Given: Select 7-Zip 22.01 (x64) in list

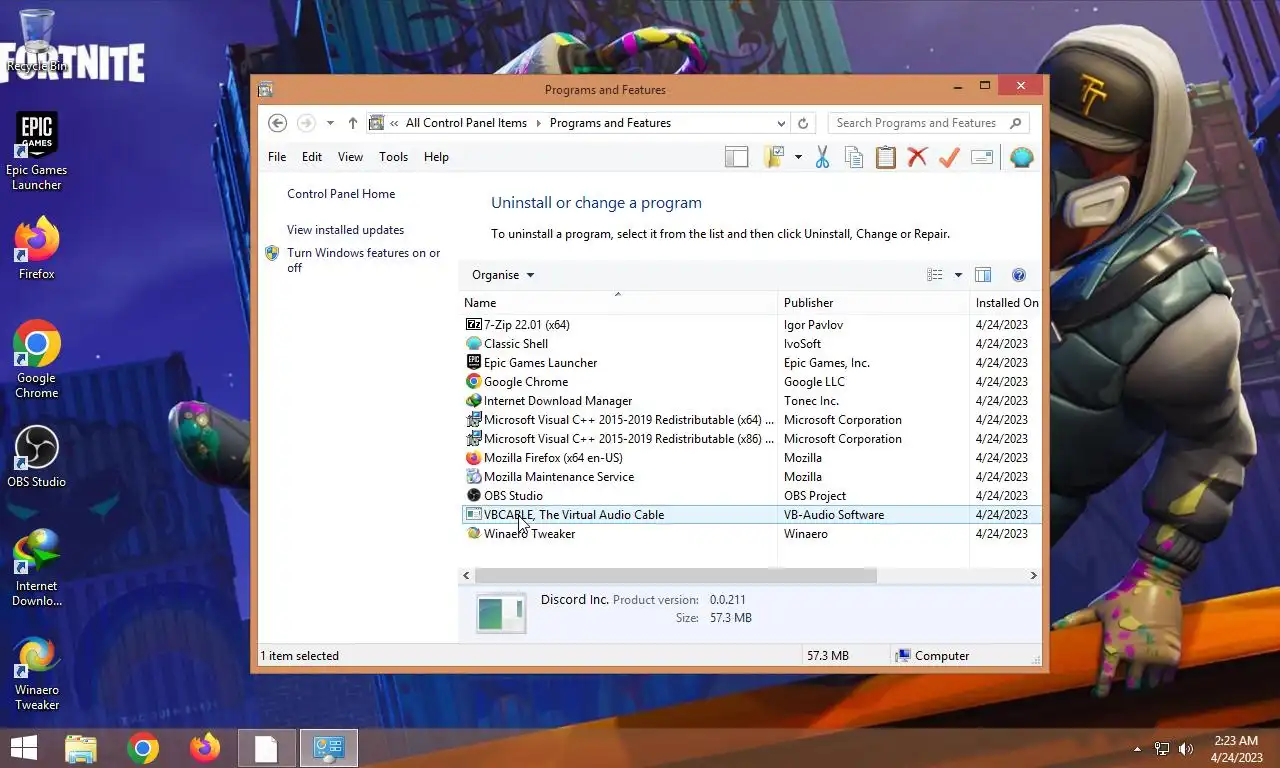Looking at the screenshot, I should (x=751, y=325).
